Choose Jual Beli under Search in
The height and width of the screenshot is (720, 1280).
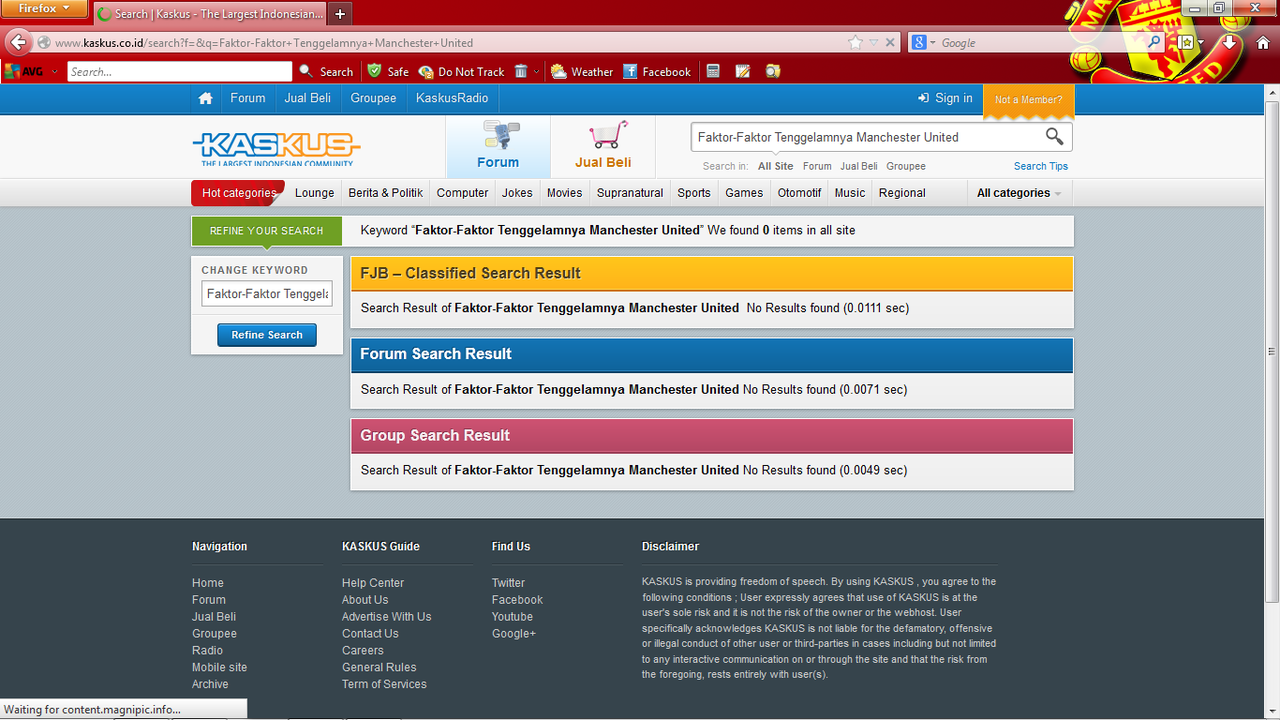(859, 166)
